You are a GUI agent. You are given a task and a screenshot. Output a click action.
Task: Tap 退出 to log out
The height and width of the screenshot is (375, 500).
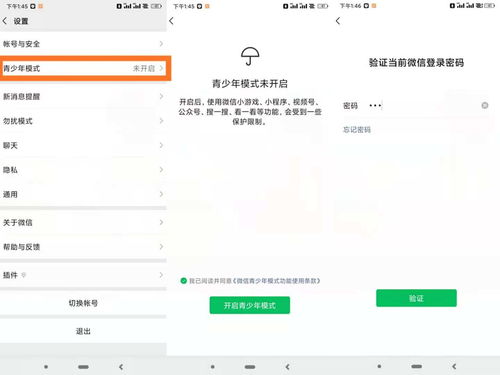[x=83, y=331]
